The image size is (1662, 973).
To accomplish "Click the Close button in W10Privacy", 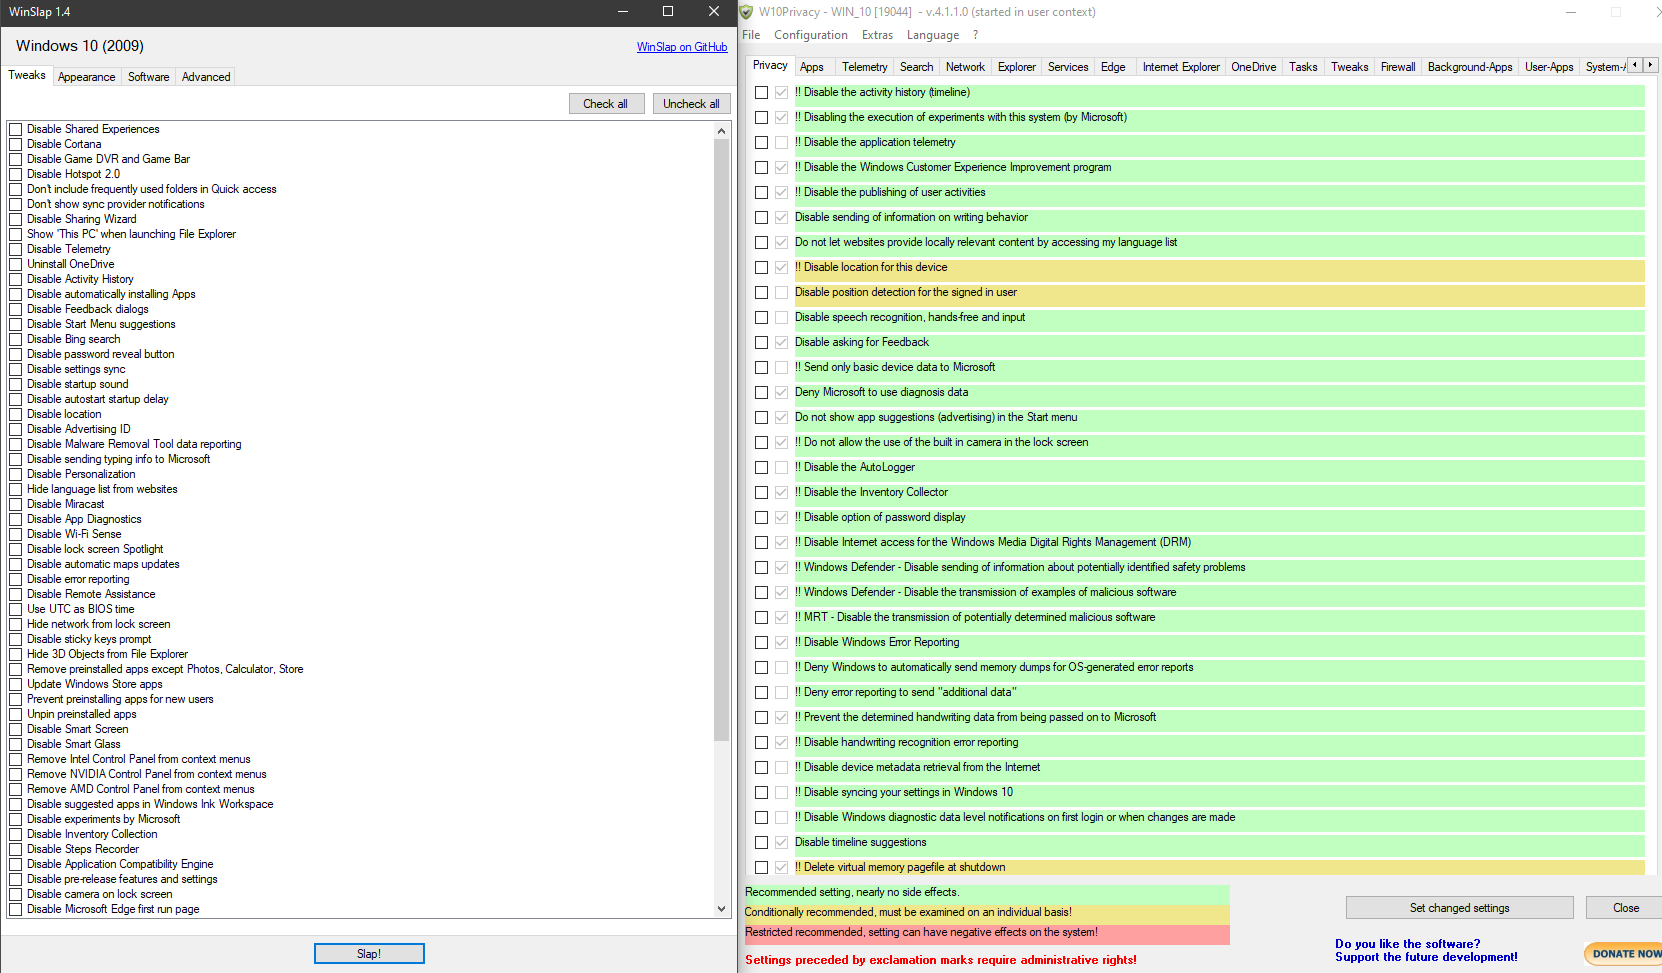I will [x=1625, y=908].
